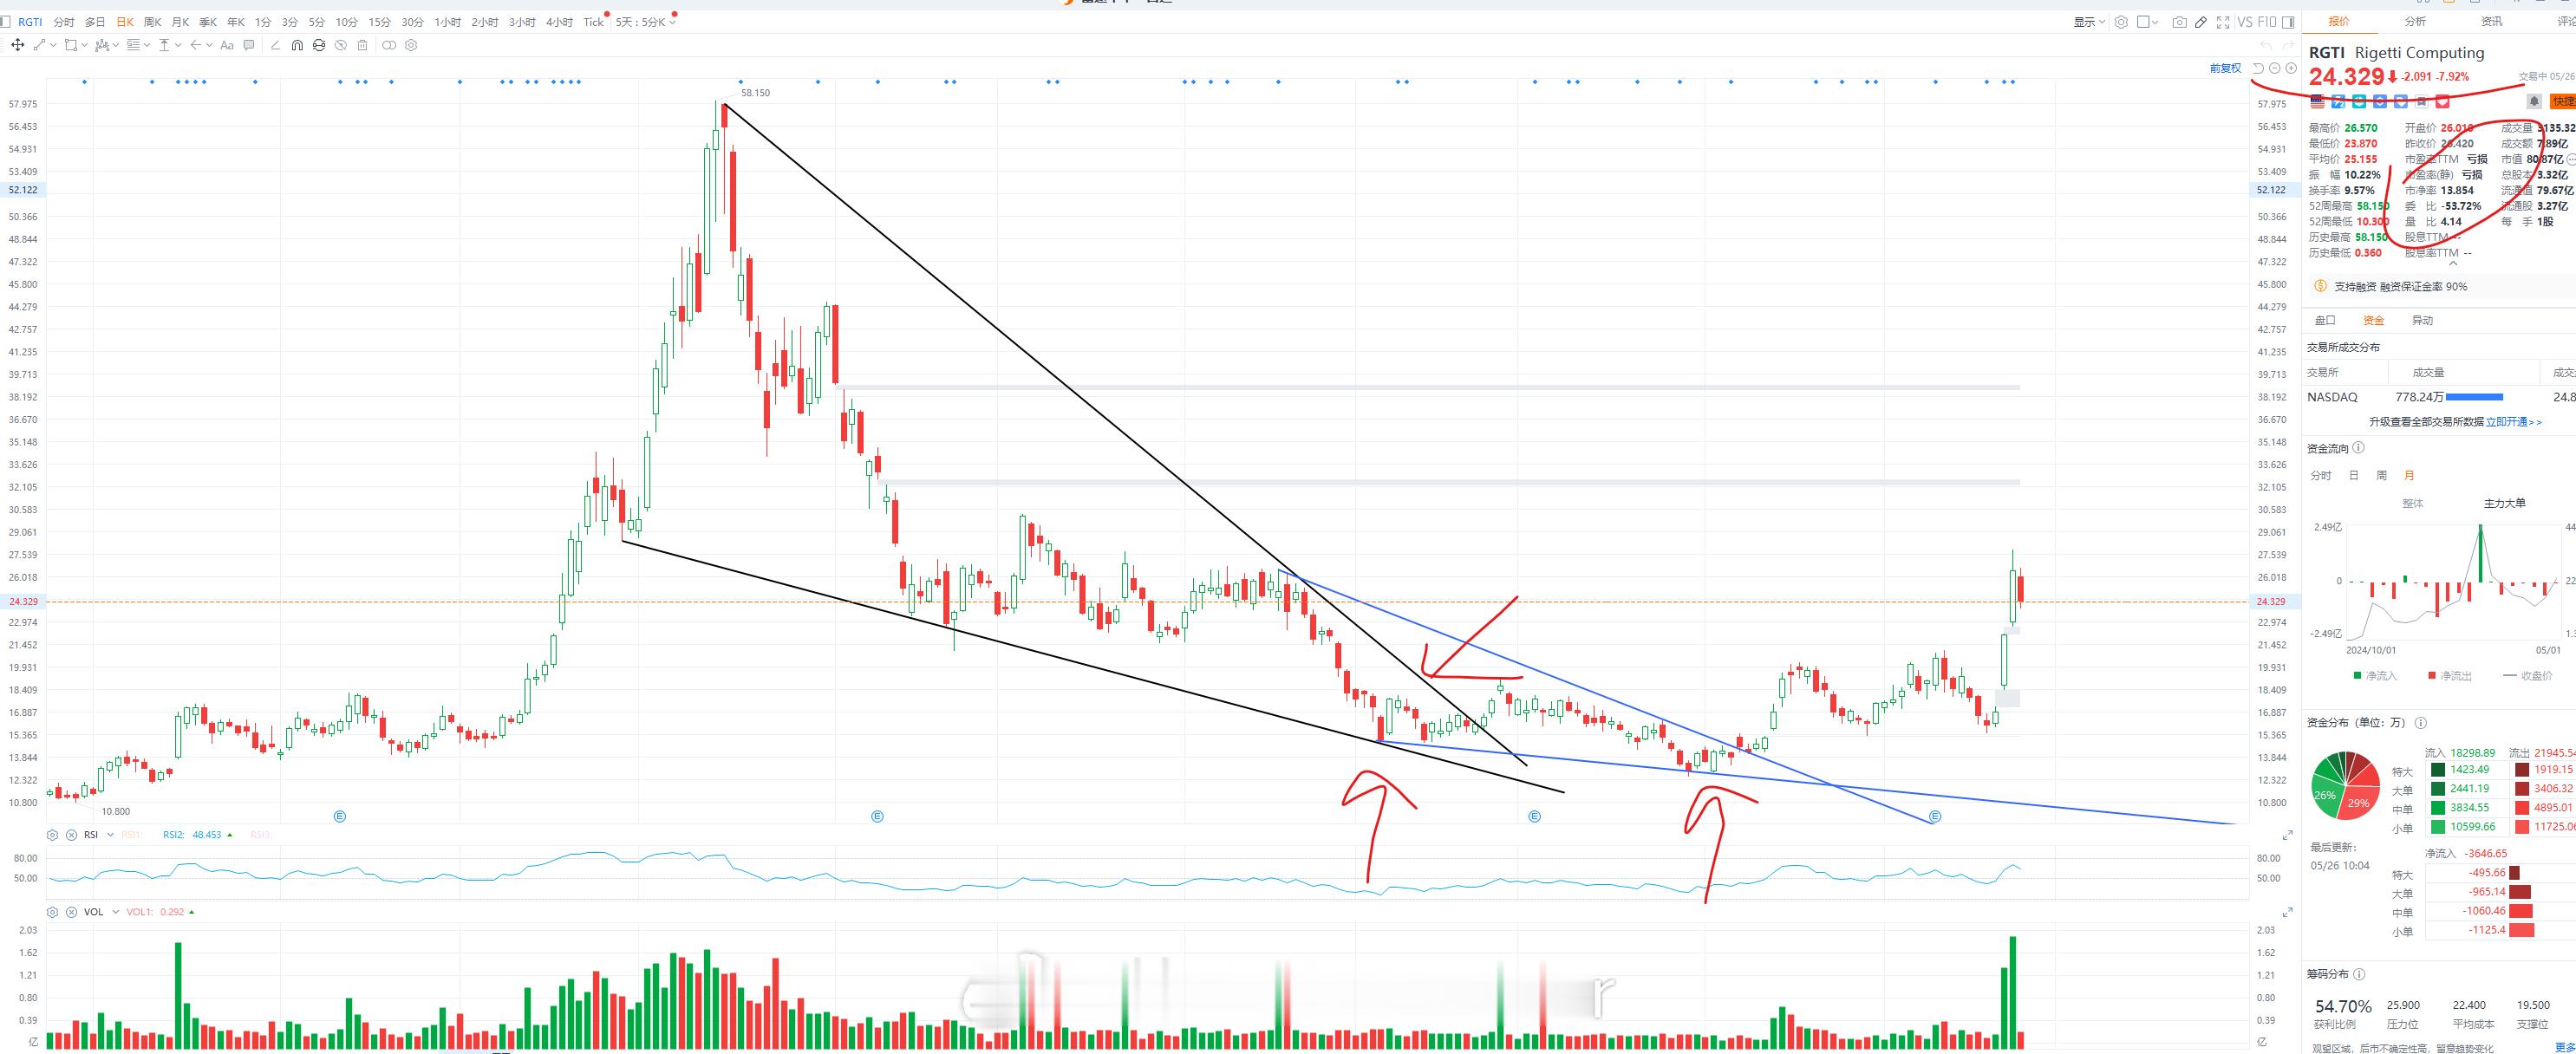The height and width of the screenshot is (1054, 2576).
Task: Select the comment bubble note tool
Action: point(249,45)
